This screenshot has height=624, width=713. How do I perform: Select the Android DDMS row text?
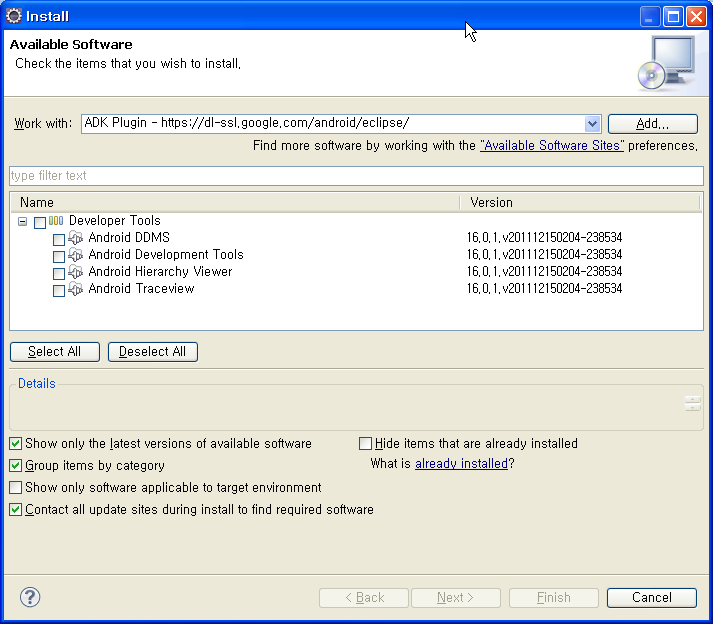click(x=129, y=237)
